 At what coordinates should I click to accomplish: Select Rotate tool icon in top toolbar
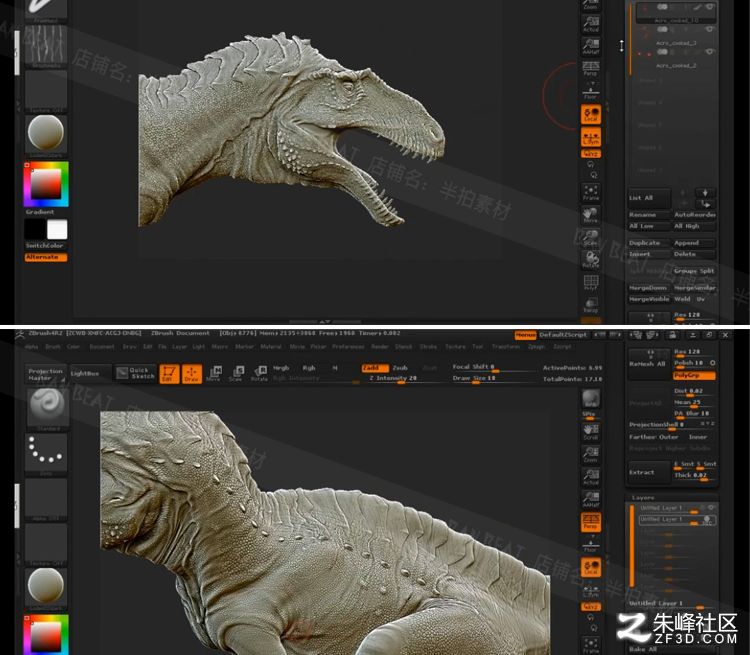(259, 374)
